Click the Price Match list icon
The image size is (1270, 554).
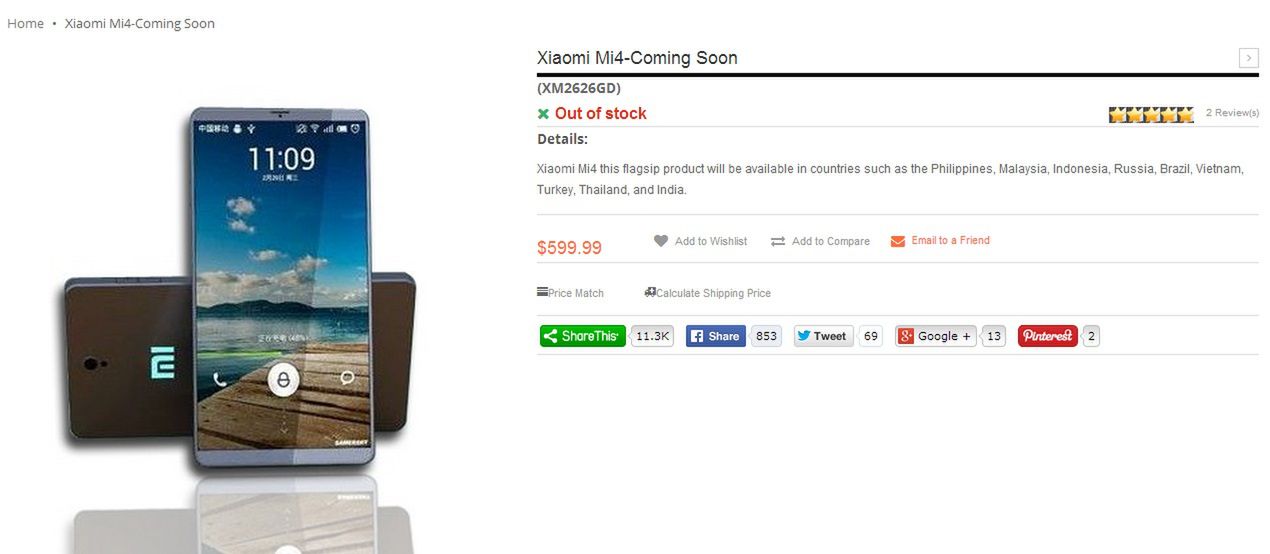point(542,292)
